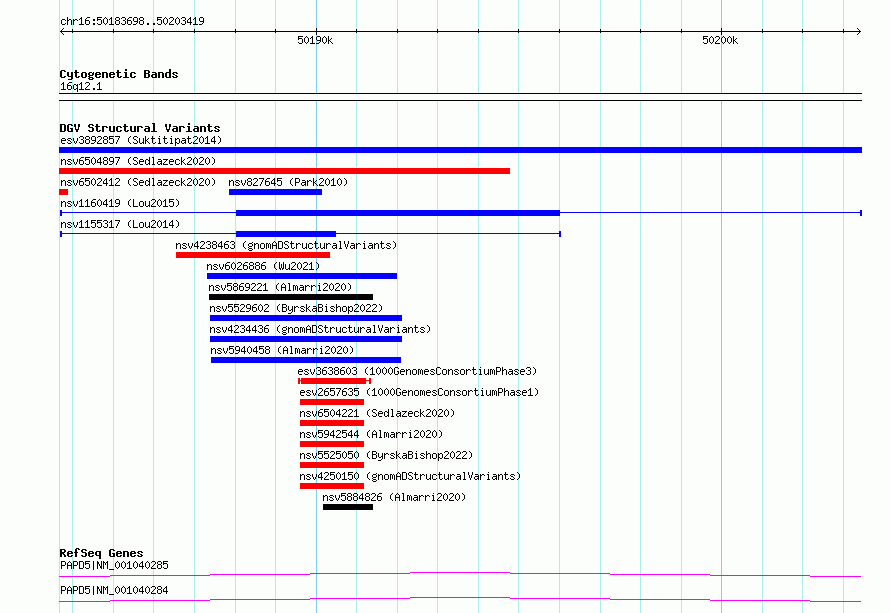The height and width of the screenshot is (613, 890).
Task: Click black nsv5884826 variant bar
Action: [x=348, y=507]
